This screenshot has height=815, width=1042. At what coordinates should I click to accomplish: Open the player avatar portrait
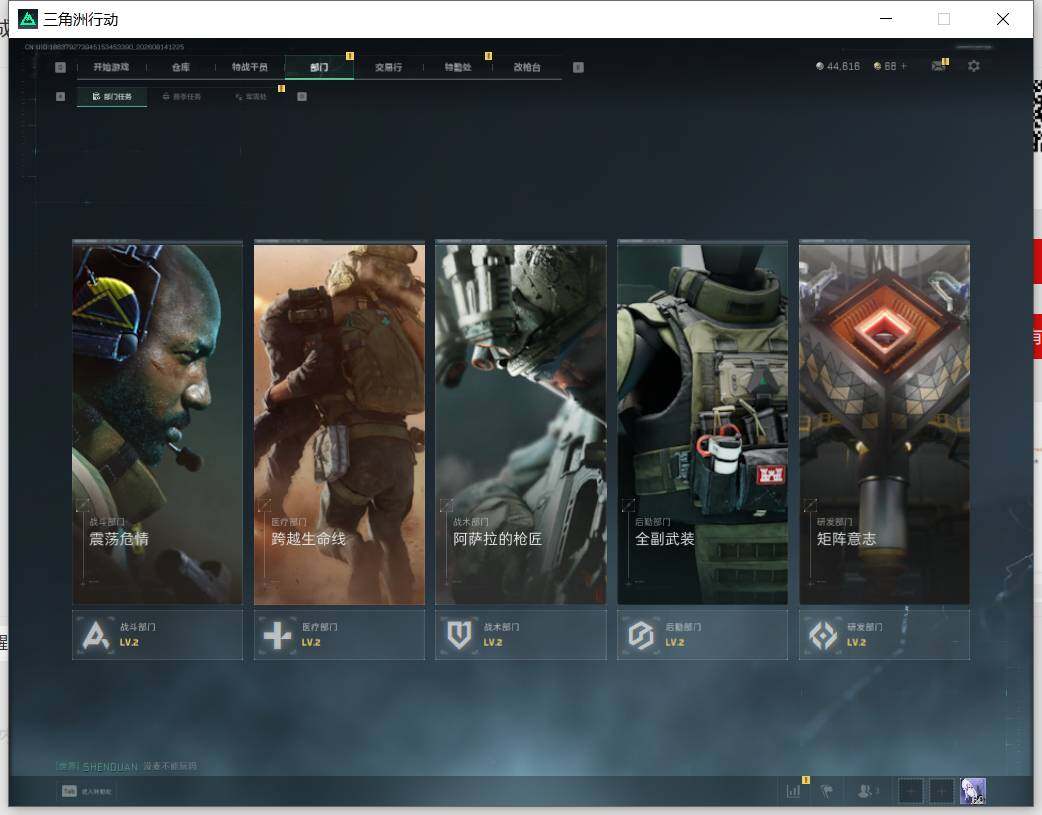[973, 791]
